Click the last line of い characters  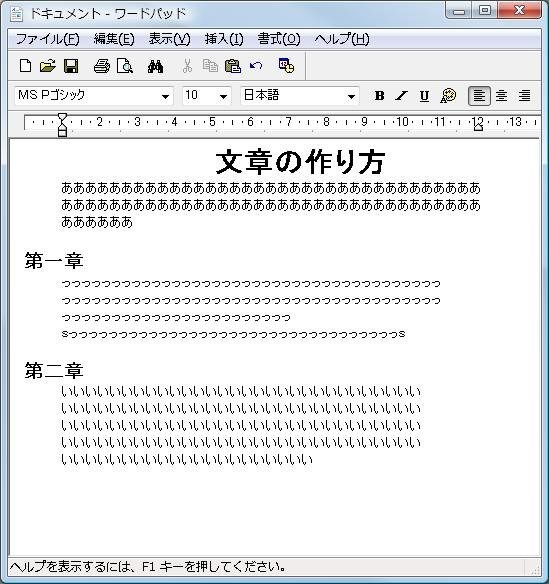187,459
